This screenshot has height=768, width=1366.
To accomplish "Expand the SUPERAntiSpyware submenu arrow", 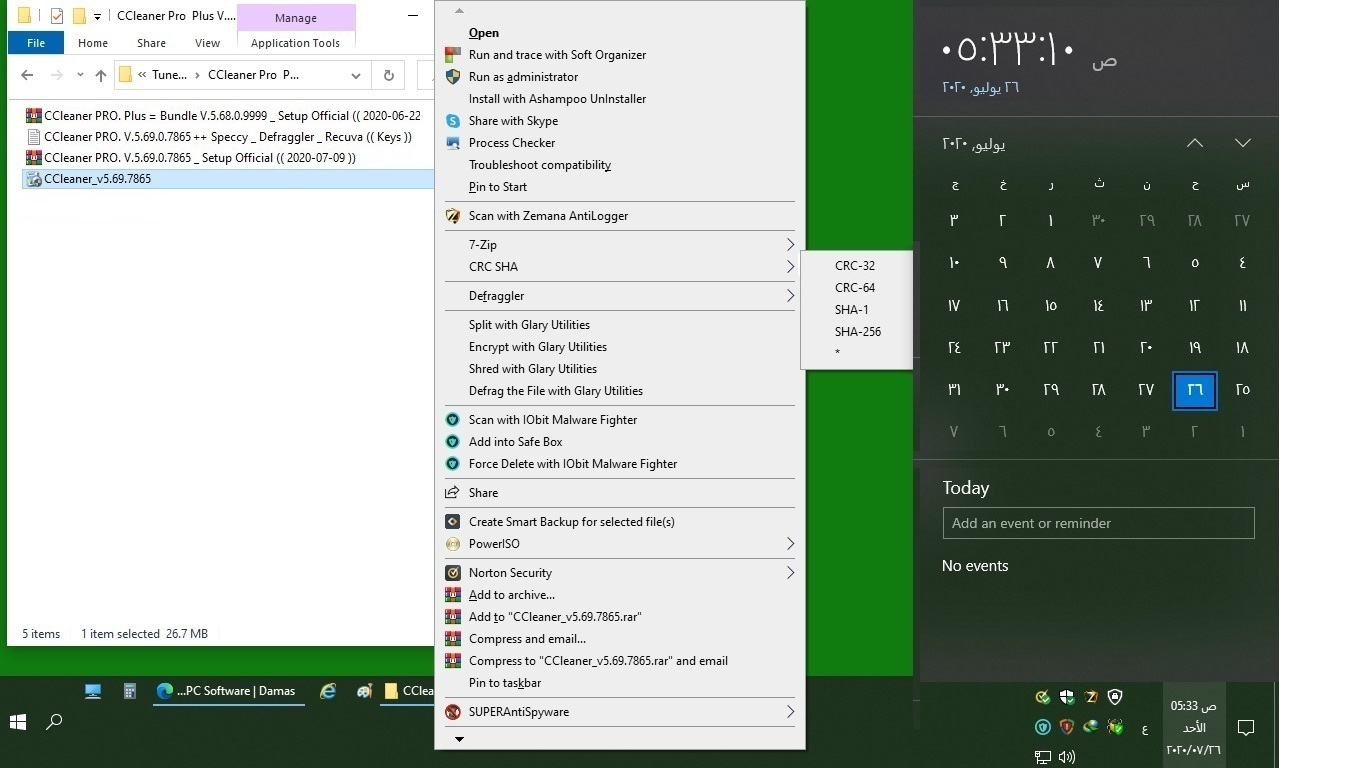I will point(790,712).
